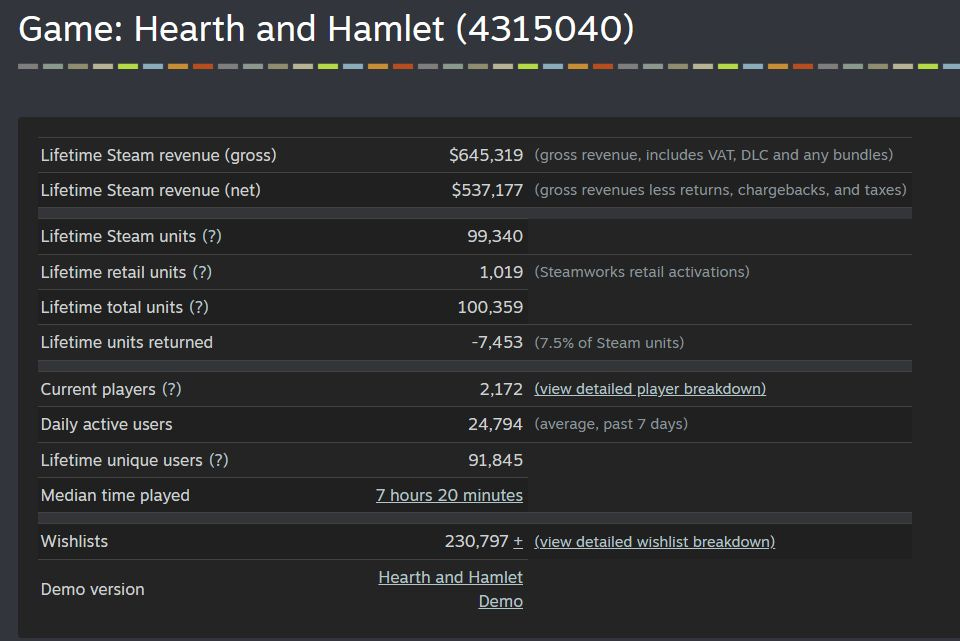
Task: Click the help (?) next to Lifetime unique users
Action: pyautogui.click(x=219, y=460)
